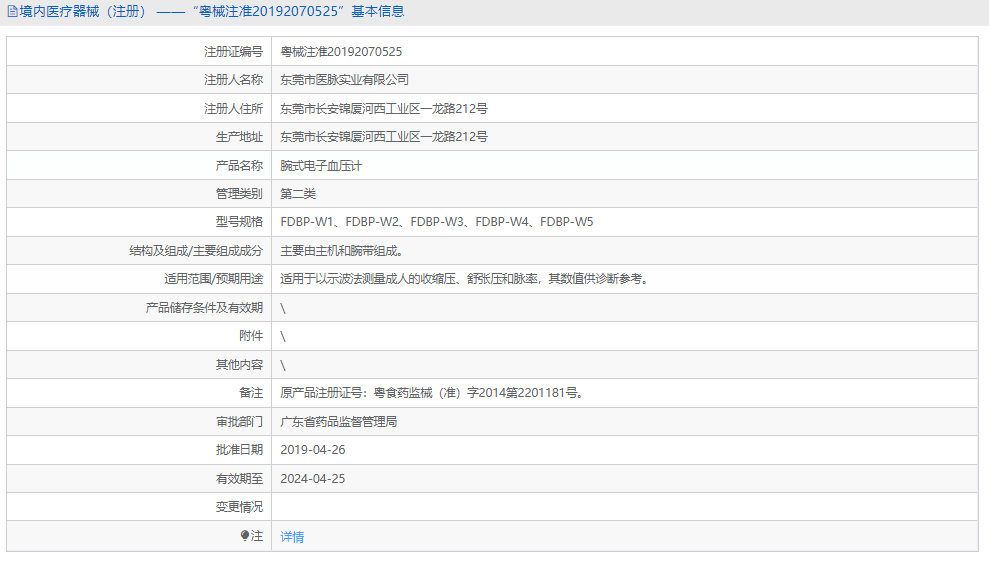Select registration number 粤械注准20192070525 in table
The height and width of the screenshot is (561, 989).
point(341,52)
